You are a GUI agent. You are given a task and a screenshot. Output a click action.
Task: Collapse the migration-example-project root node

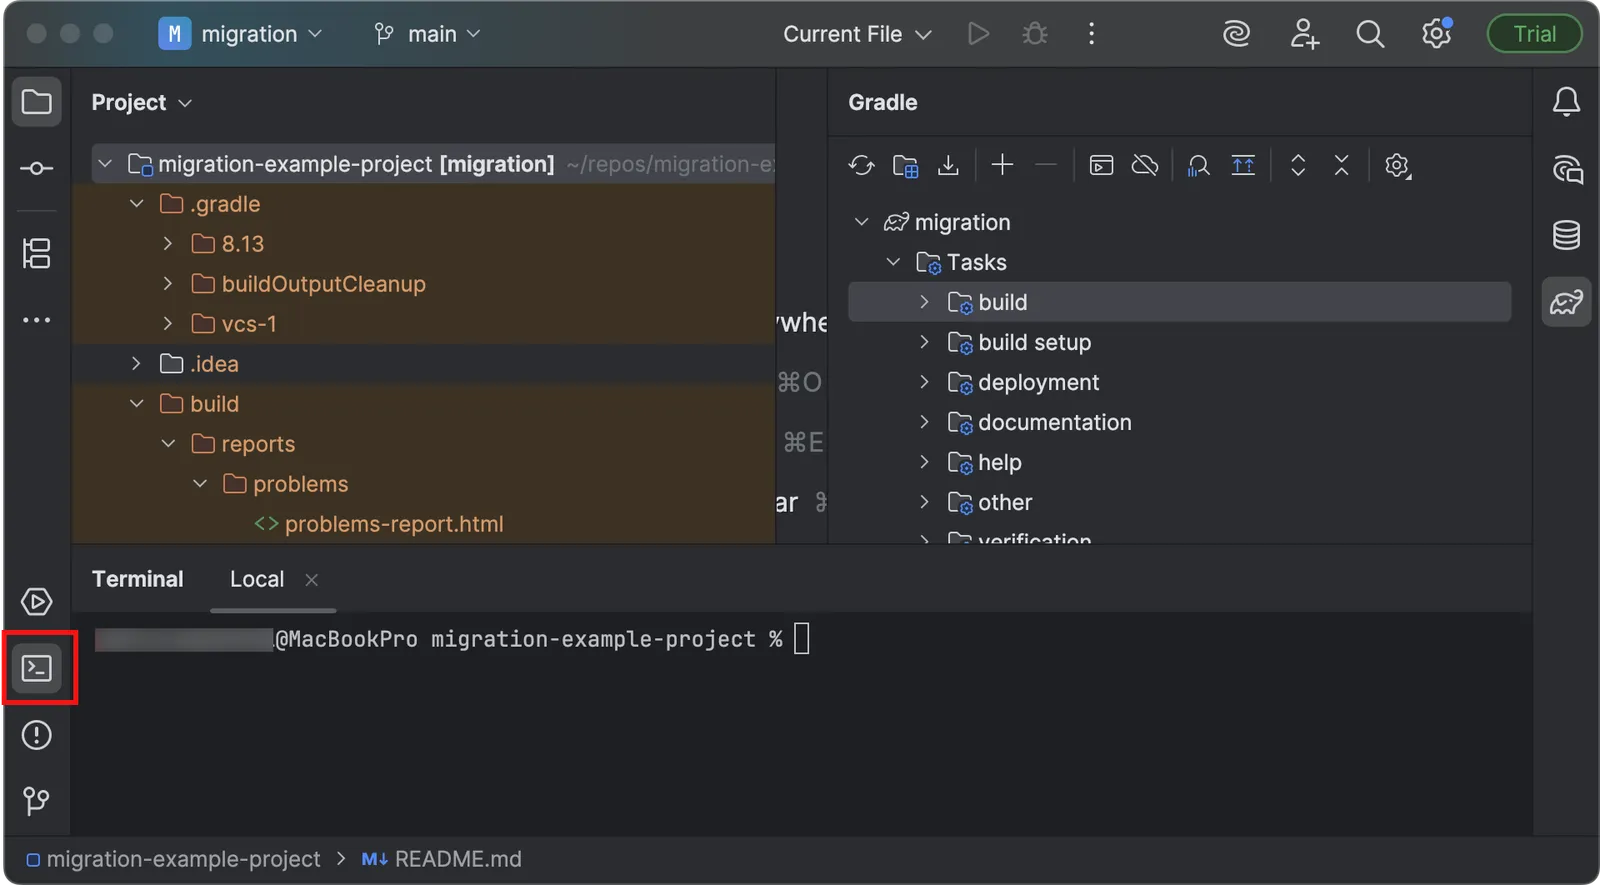[105, 163]
